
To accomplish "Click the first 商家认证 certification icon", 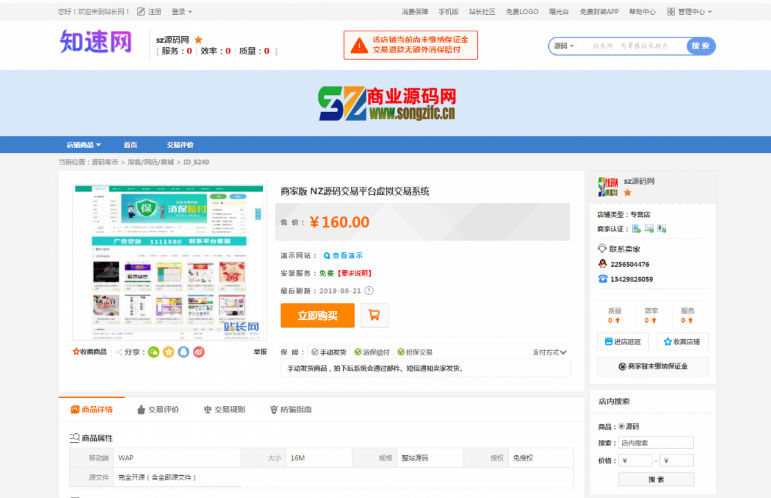I will pyautogui.click(x=636, y=229).
